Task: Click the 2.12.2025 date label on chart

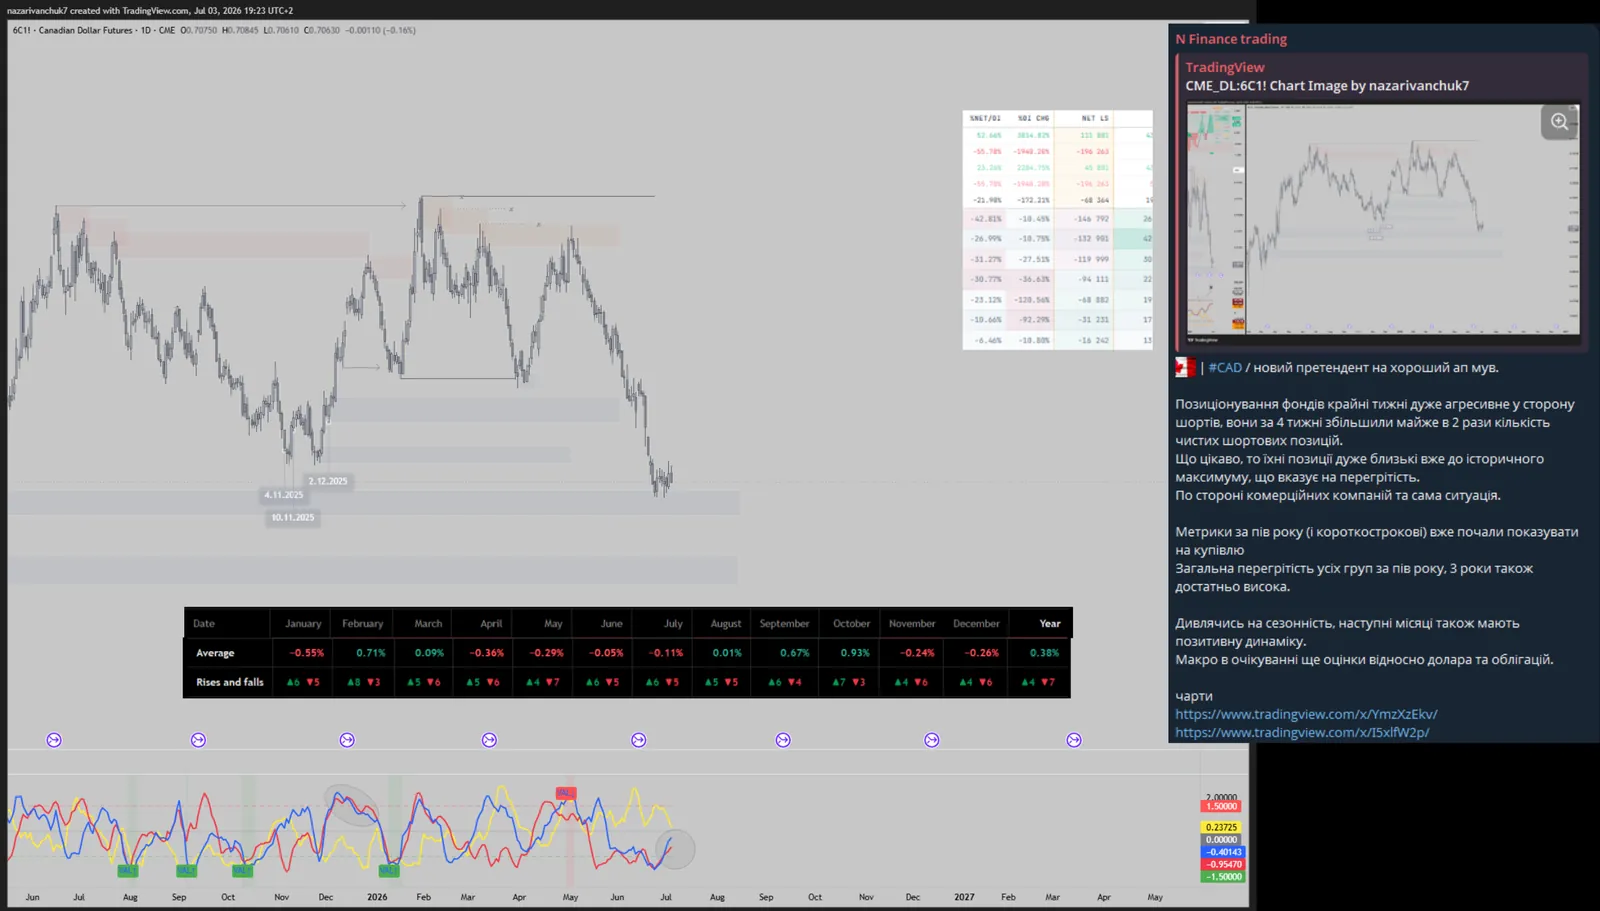Action: tap(328, 481)
